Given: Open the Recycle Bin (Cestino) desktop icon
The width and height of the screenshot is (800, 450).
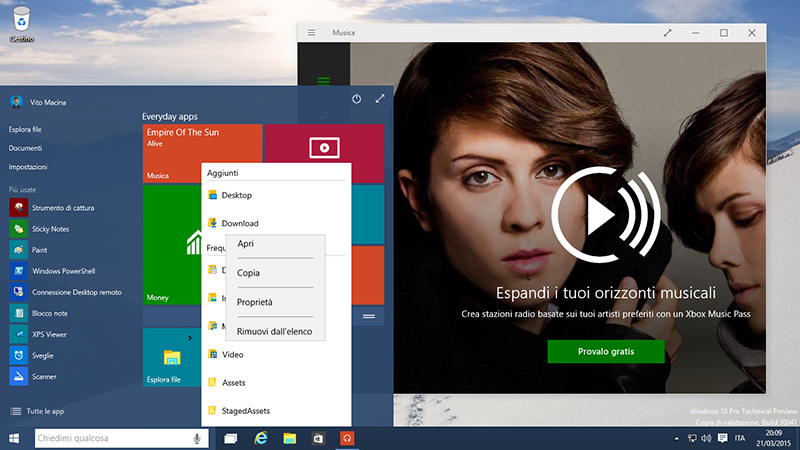Looking at the screenshot, I should pos(21,24).
